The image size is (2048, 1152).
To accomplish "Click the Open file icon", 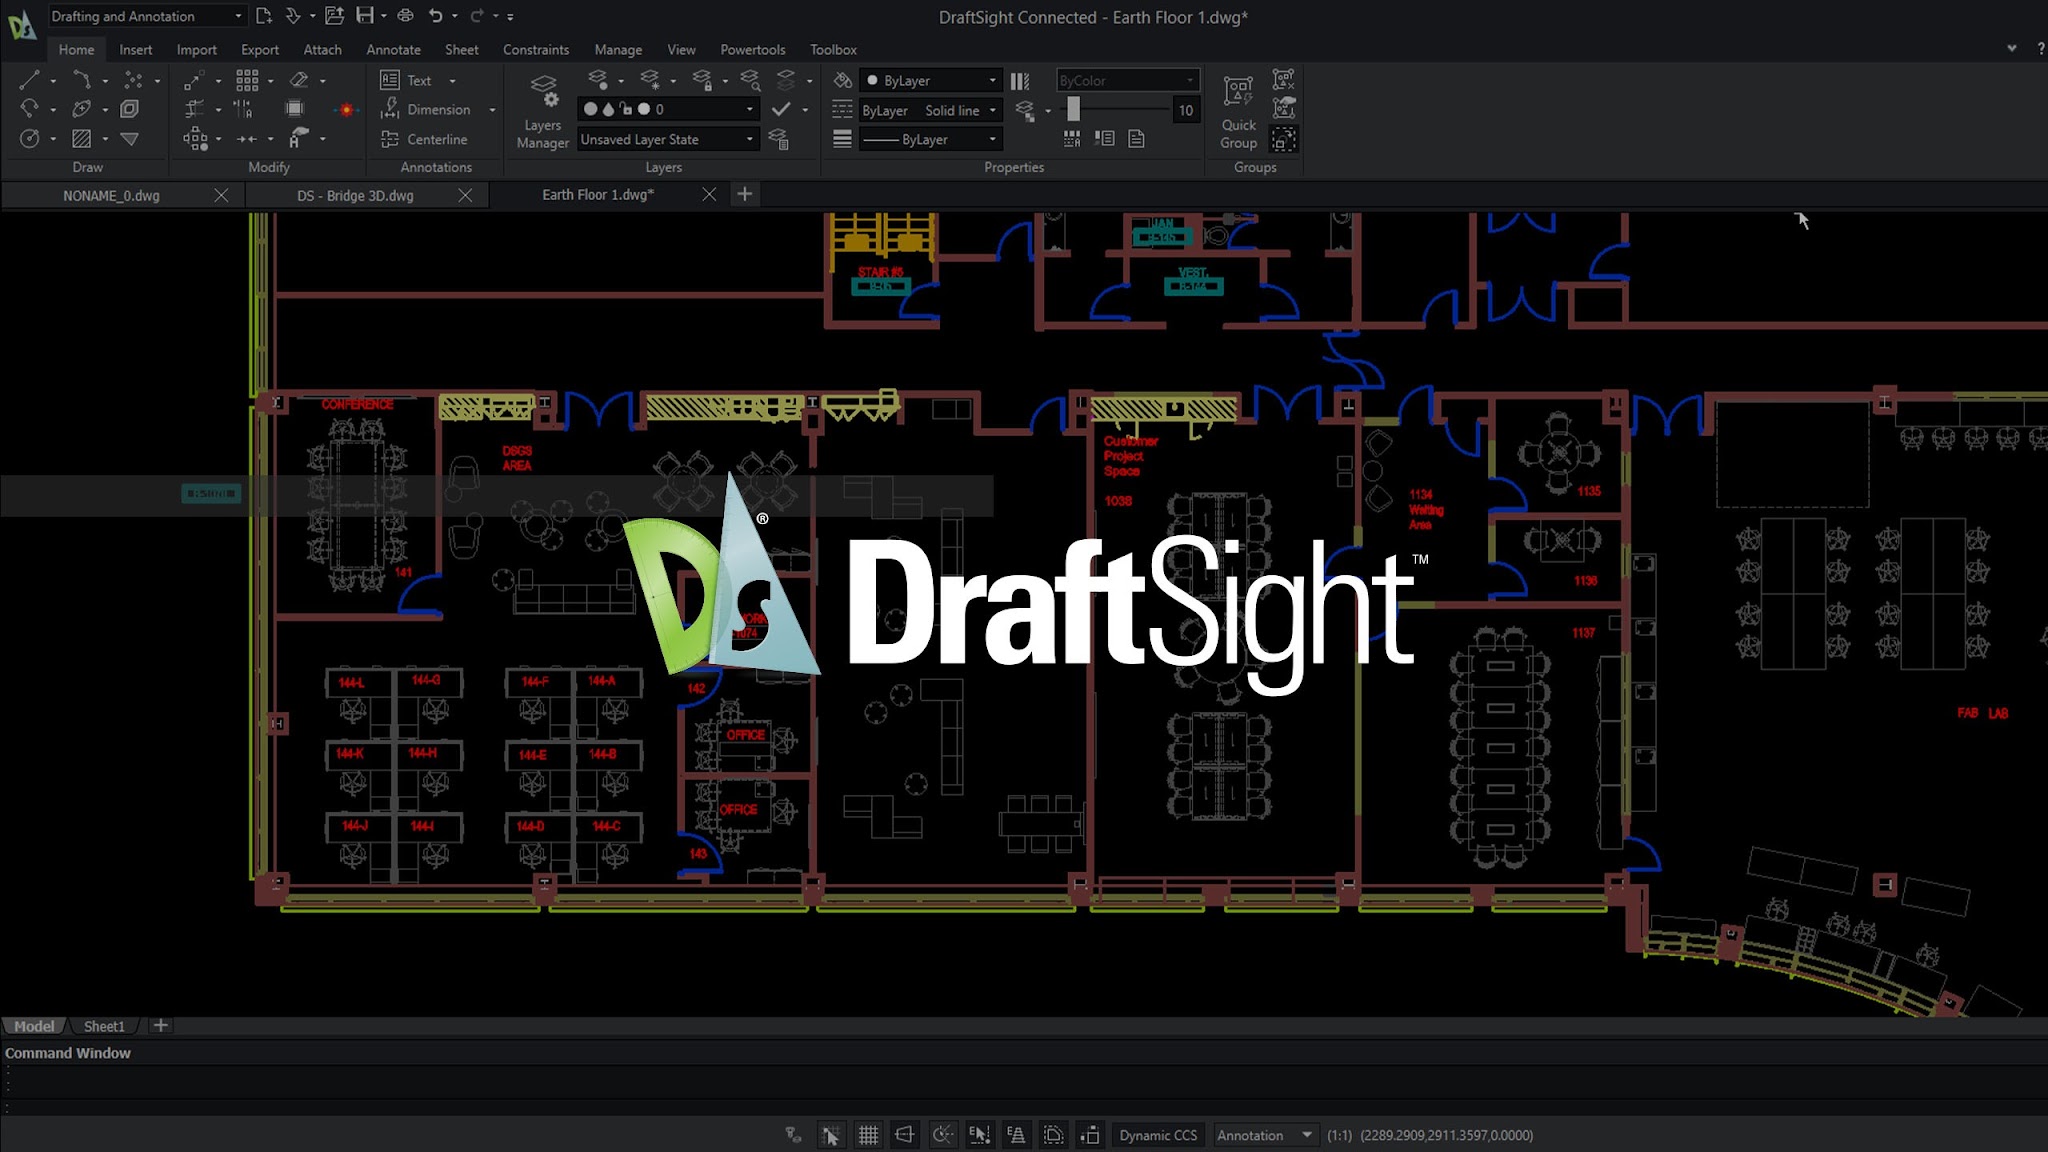I will click(x=334, y=16).
